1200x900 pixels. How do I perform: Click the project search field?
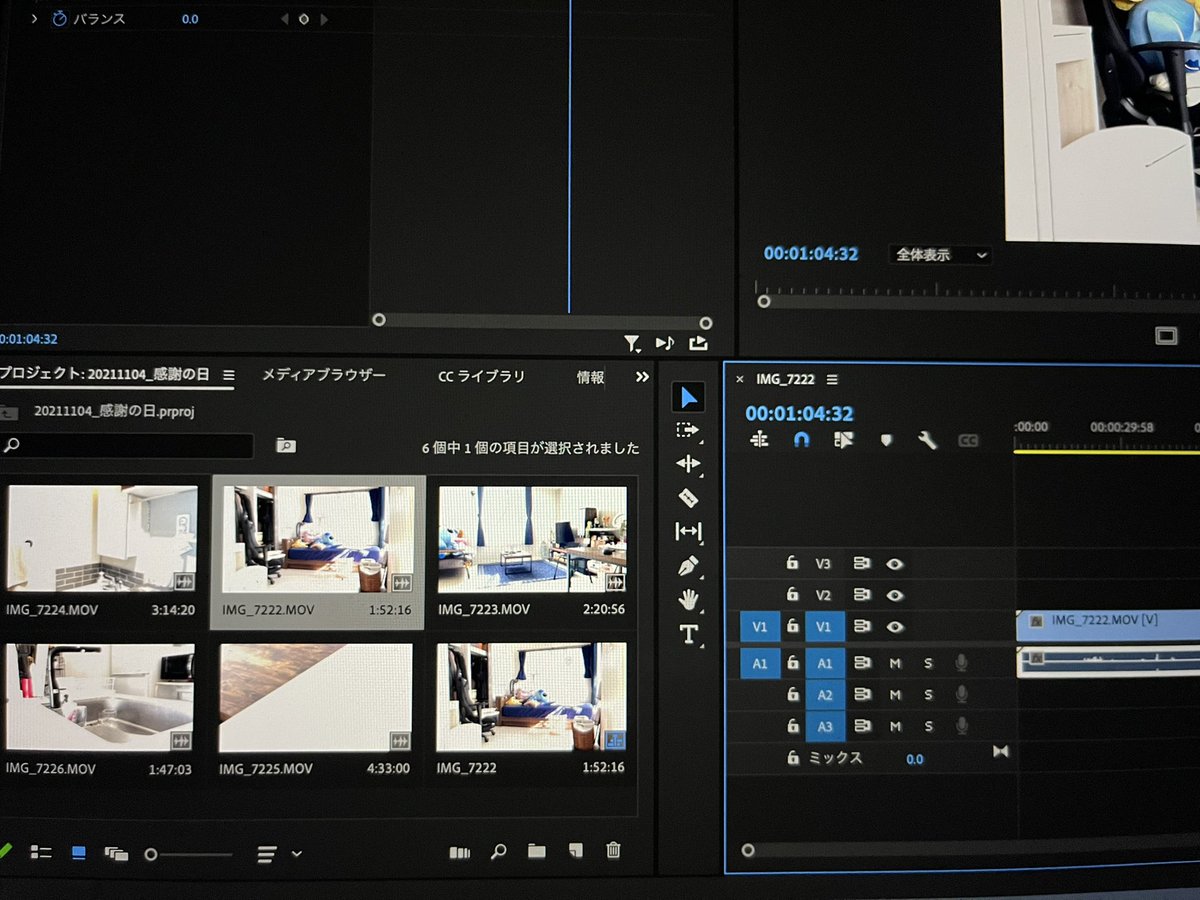(x=127, y=445)
